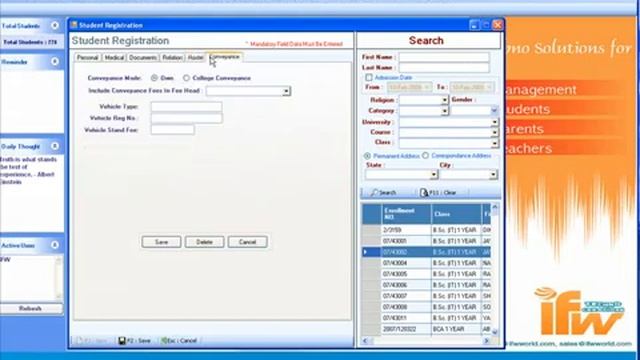Select row with enrollment 07/43001
The height and width of the screenshot is (360, 640).
427,241
